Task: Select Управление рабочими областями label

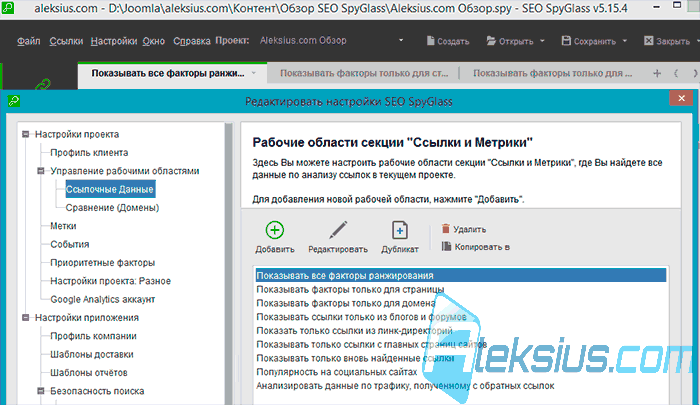Action: pos(125,171)
